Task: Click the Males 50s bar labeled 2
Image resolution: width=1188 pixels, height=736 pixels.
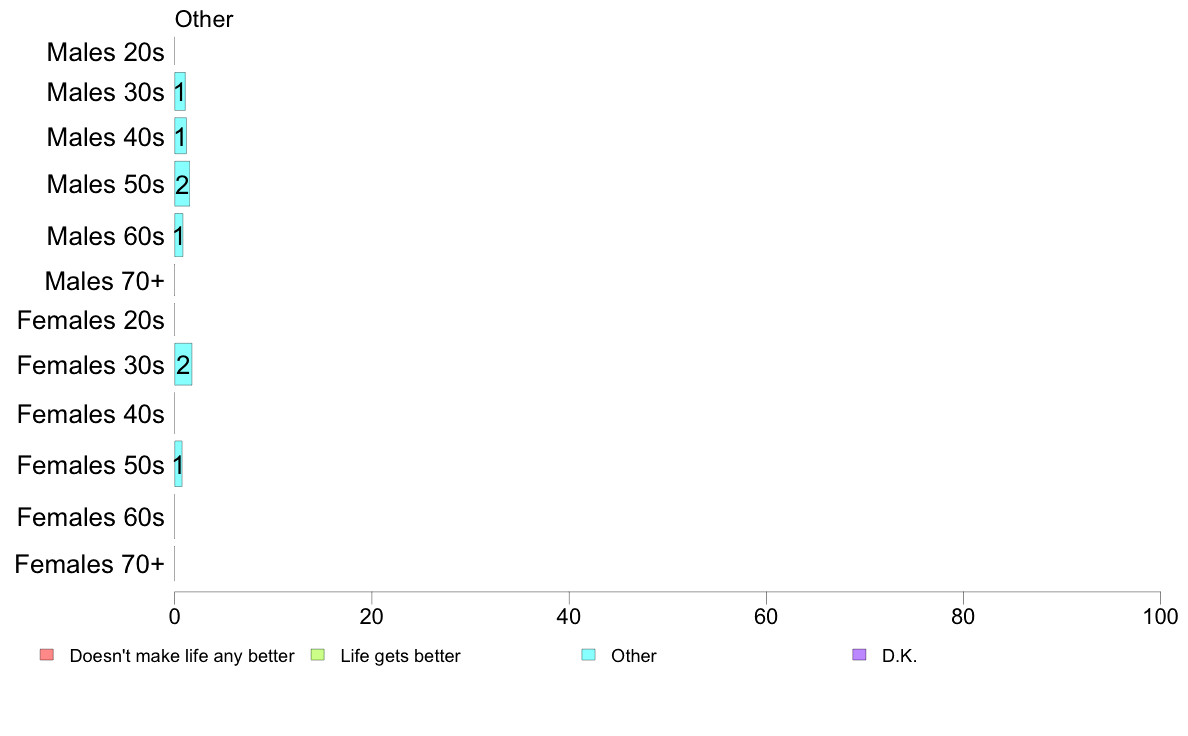Action: click(182, 184)
